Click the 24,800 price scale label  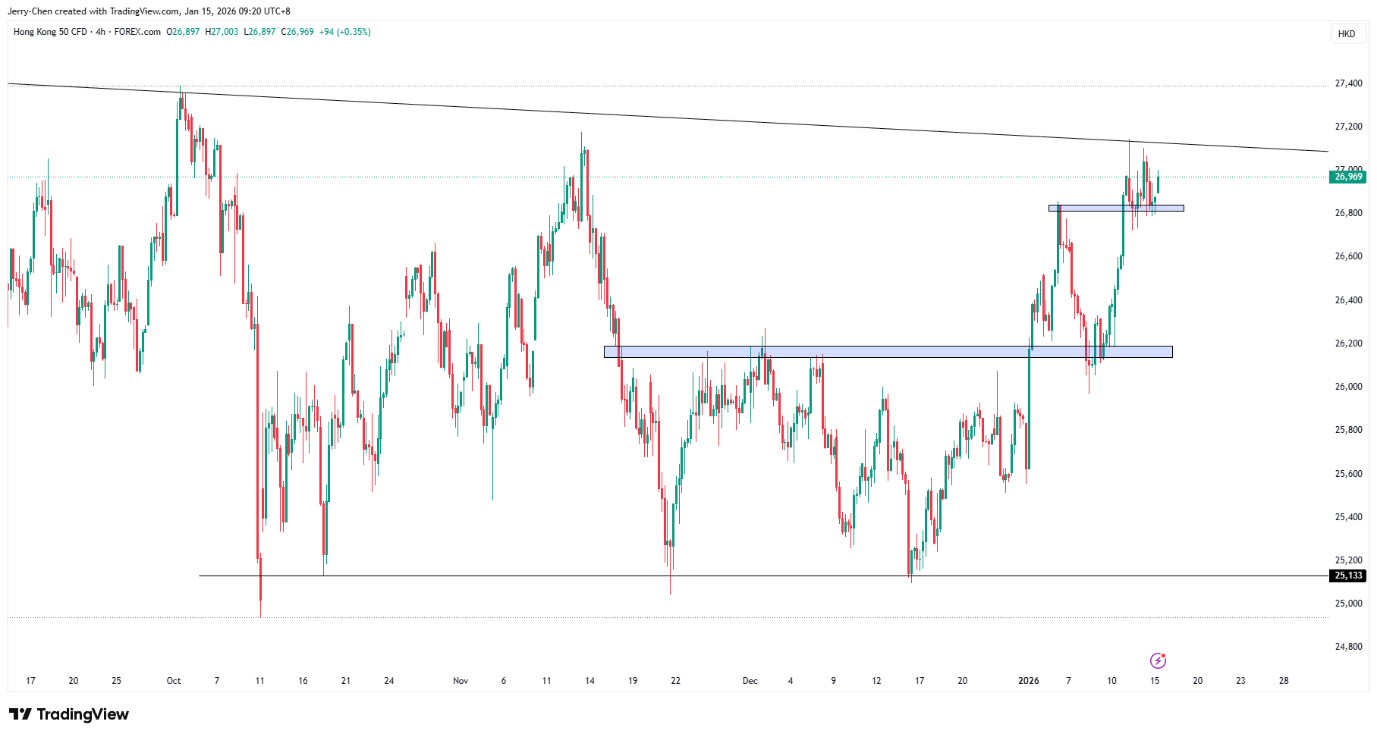click(1347, 647)
